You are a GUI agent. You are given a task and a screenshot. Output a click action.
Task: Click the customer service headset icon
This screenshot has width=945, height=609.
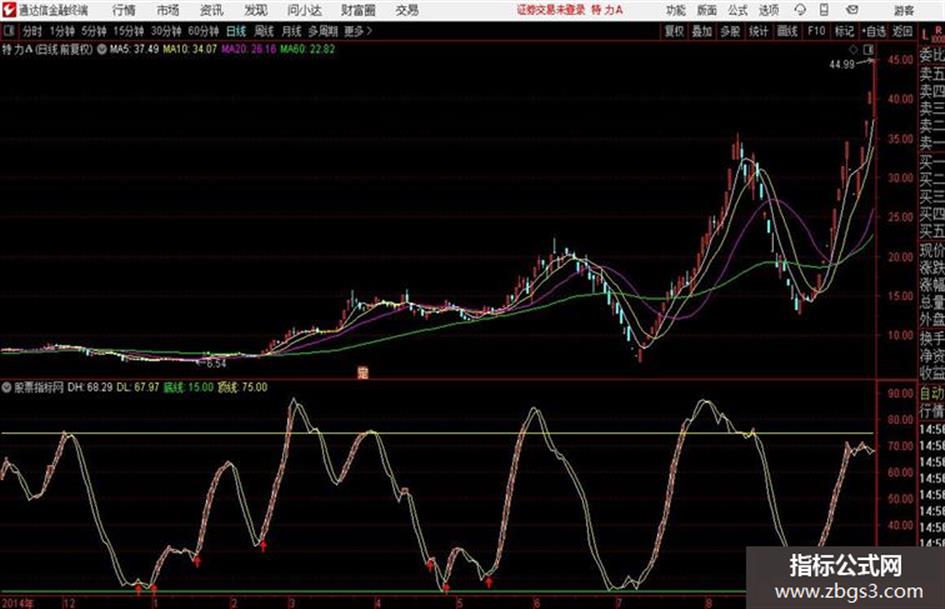800,10
